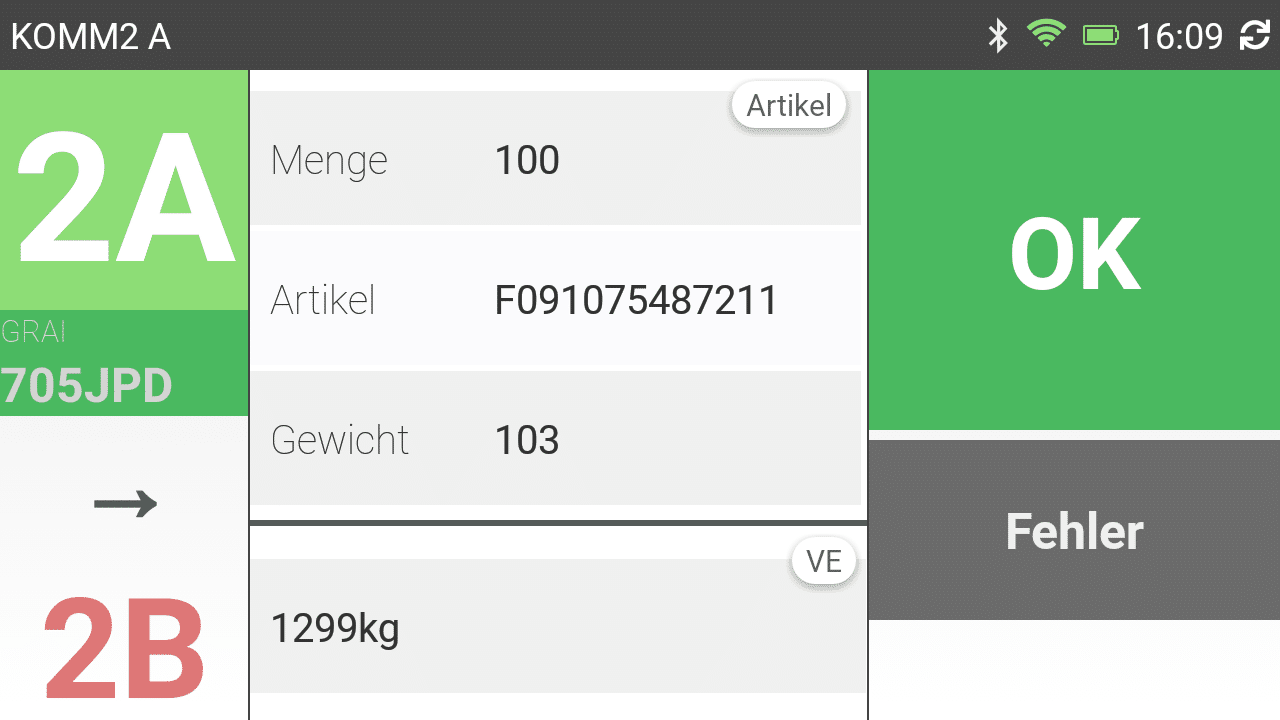
Task: Tap the Bluetooth status icon
Action: point(997,36)
